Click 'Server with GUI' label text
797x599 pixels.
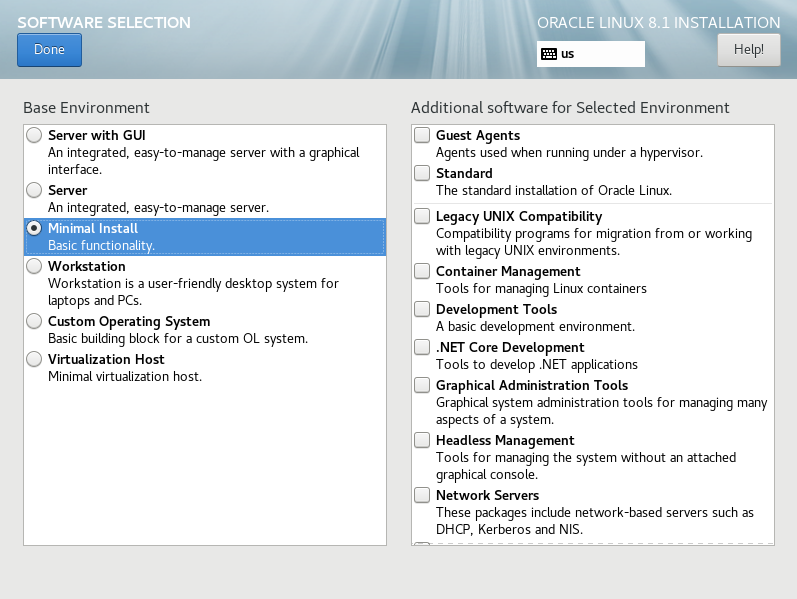[97, 135]
